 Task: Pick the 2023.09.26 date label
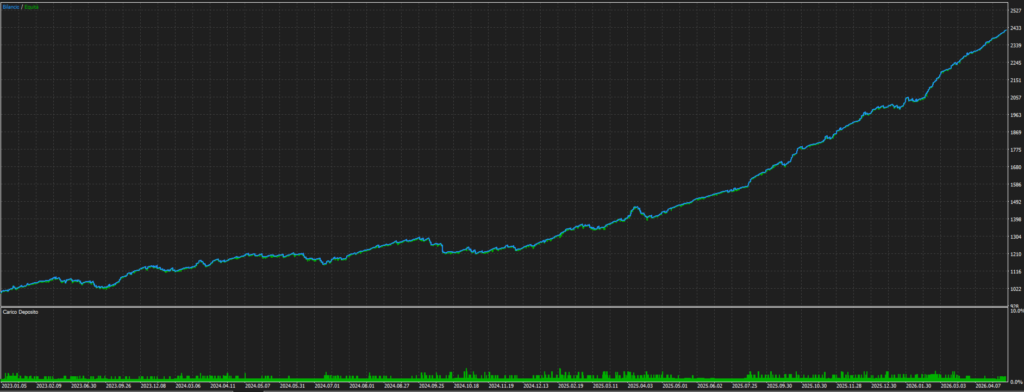(119, 386)
